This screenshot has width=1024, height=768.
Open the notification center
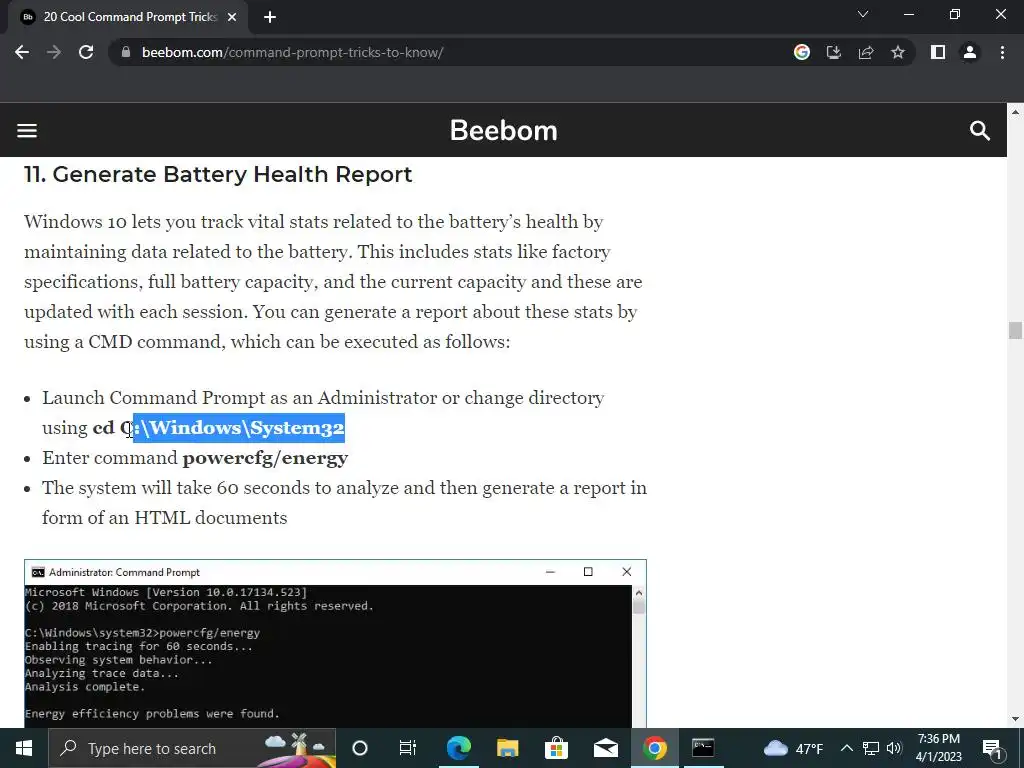tap(992, 748)
